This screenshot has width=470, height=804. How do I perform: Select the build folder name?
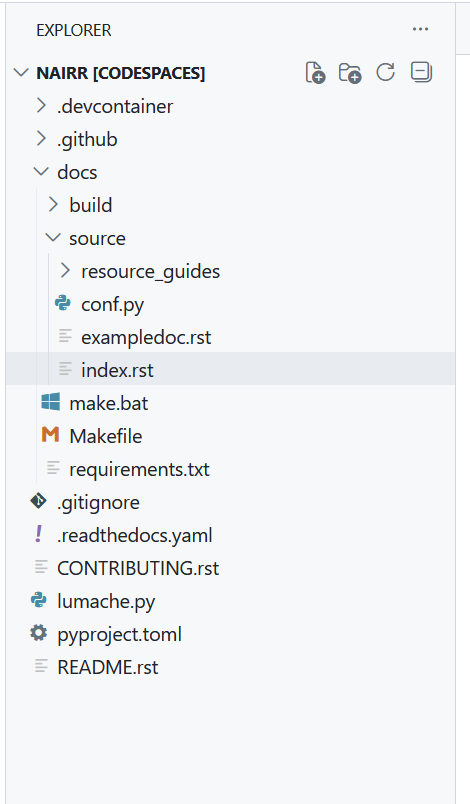(x=91, y=205)
